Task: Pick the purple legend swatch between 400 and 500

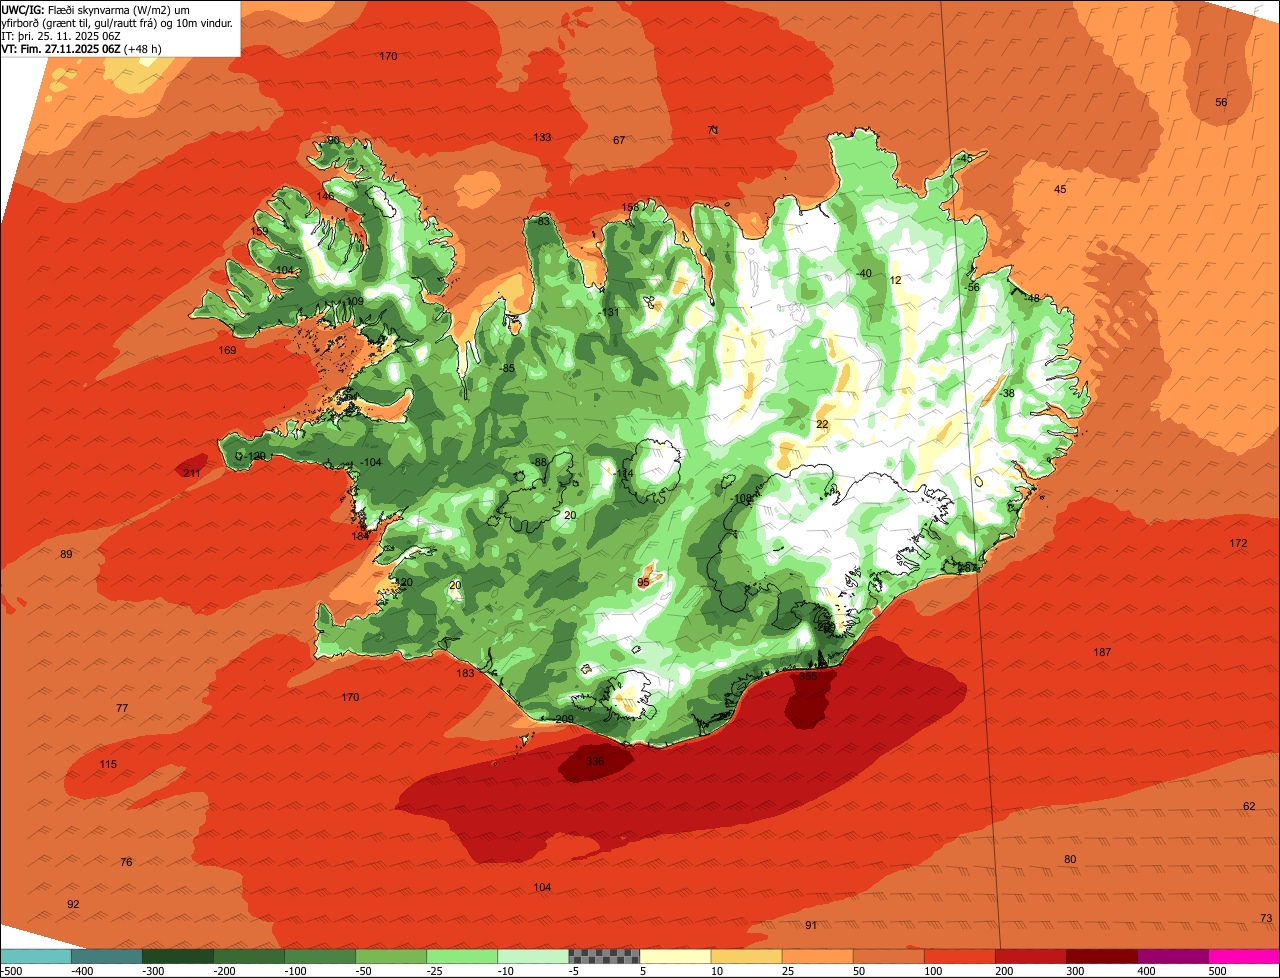Action: (x=1173, y=956)
